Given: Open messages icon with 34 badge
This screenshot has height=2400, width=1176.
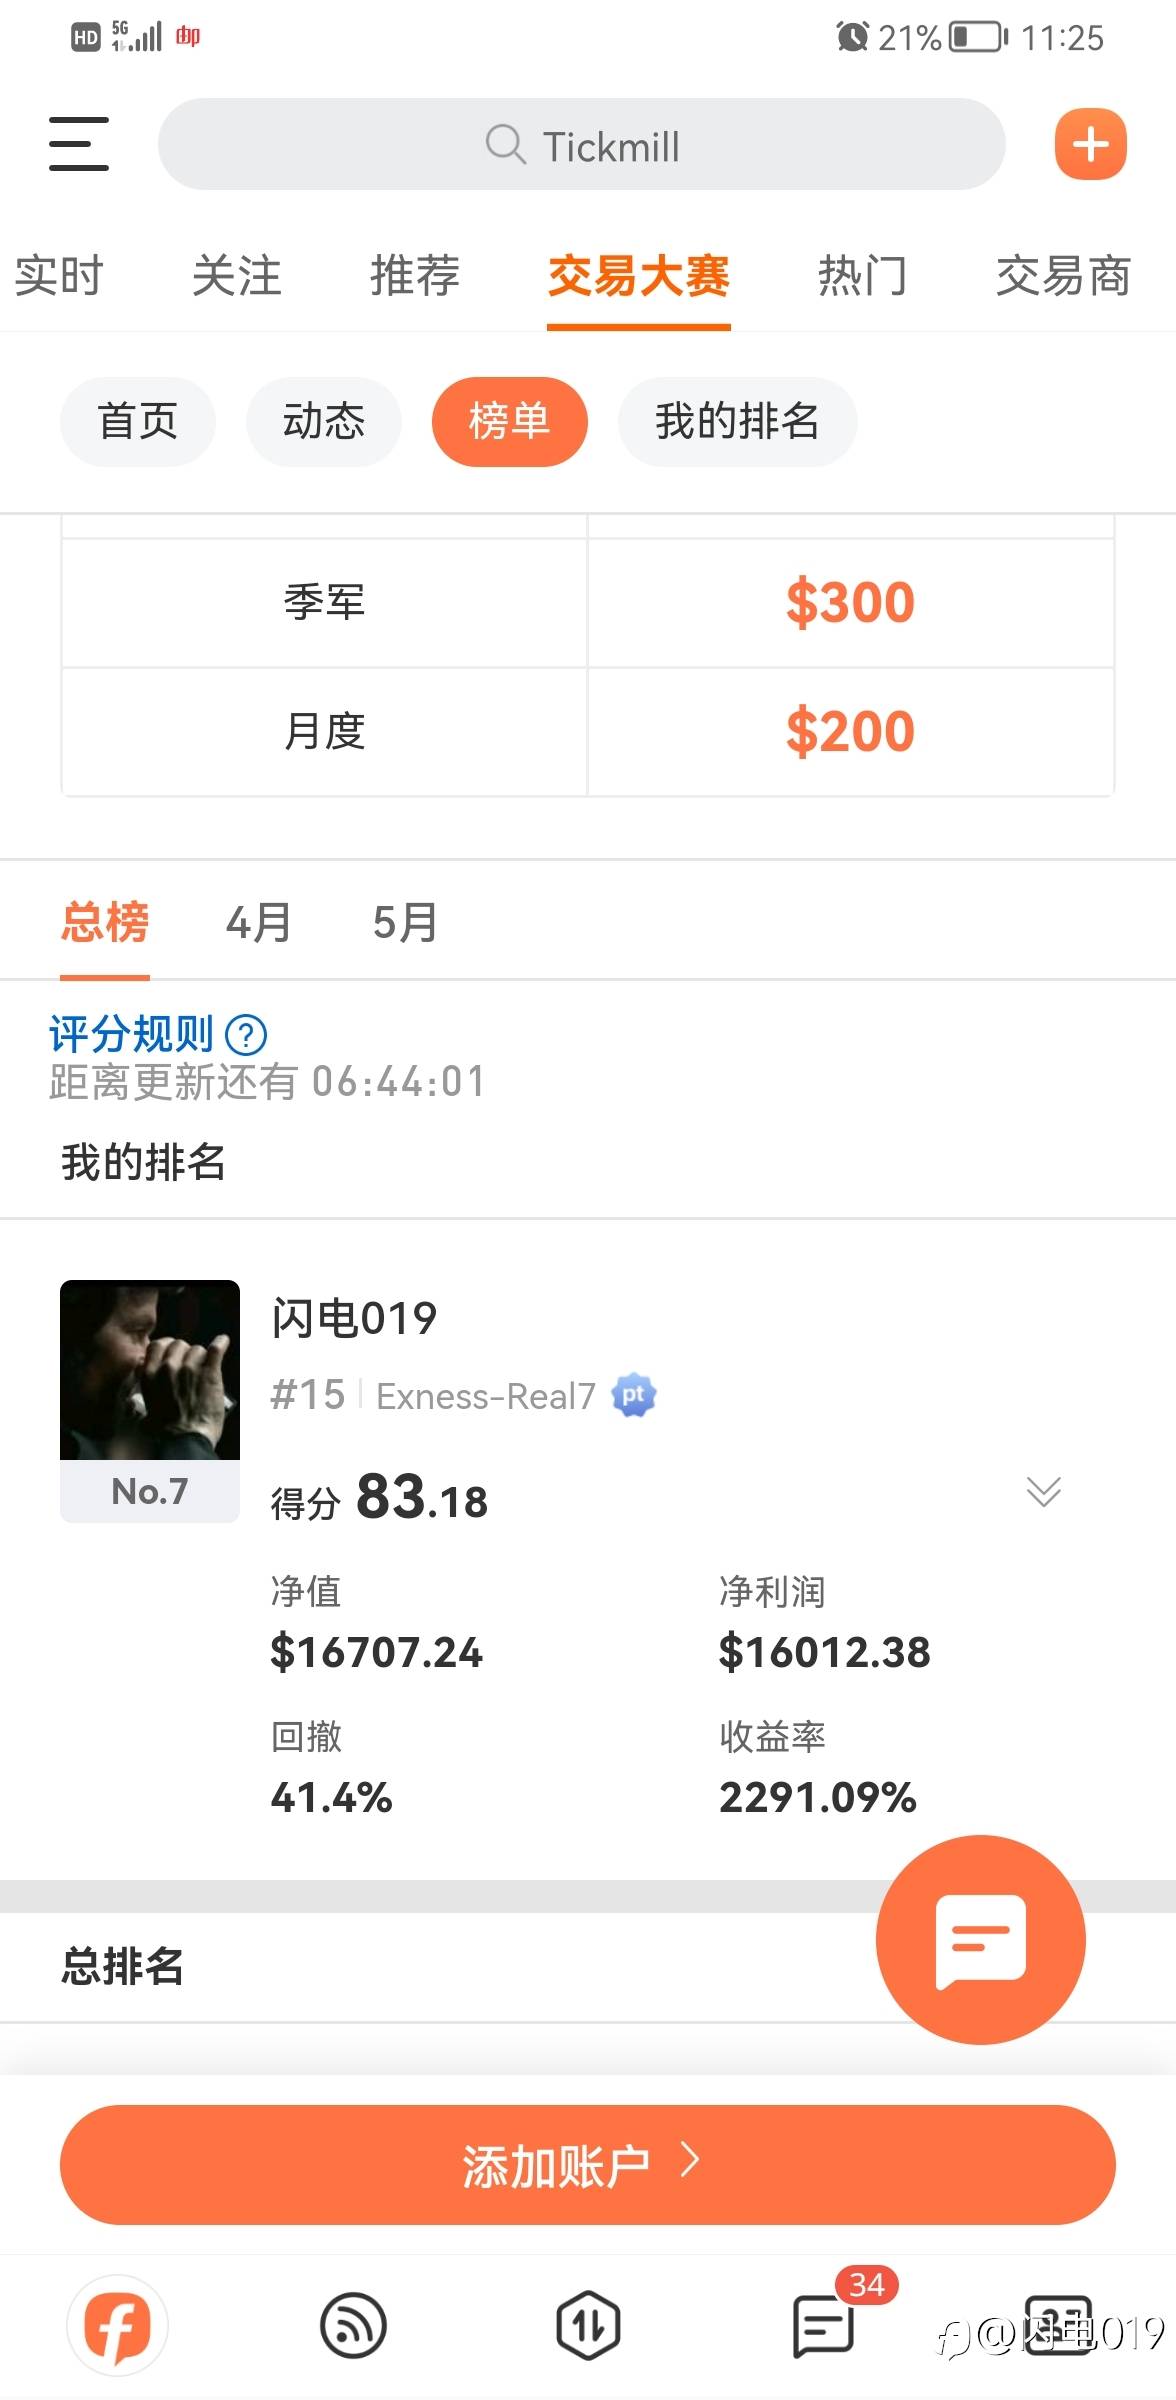Looking at the screenshot, I should point(824,2326).
